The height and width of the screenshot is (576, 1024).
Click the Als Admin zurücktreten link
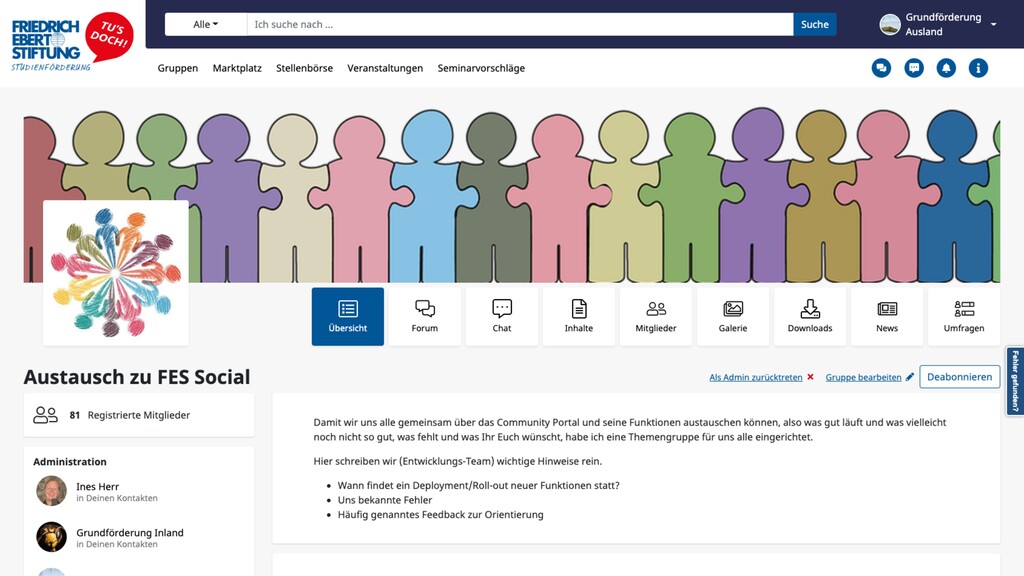click(x=756, y=377)
